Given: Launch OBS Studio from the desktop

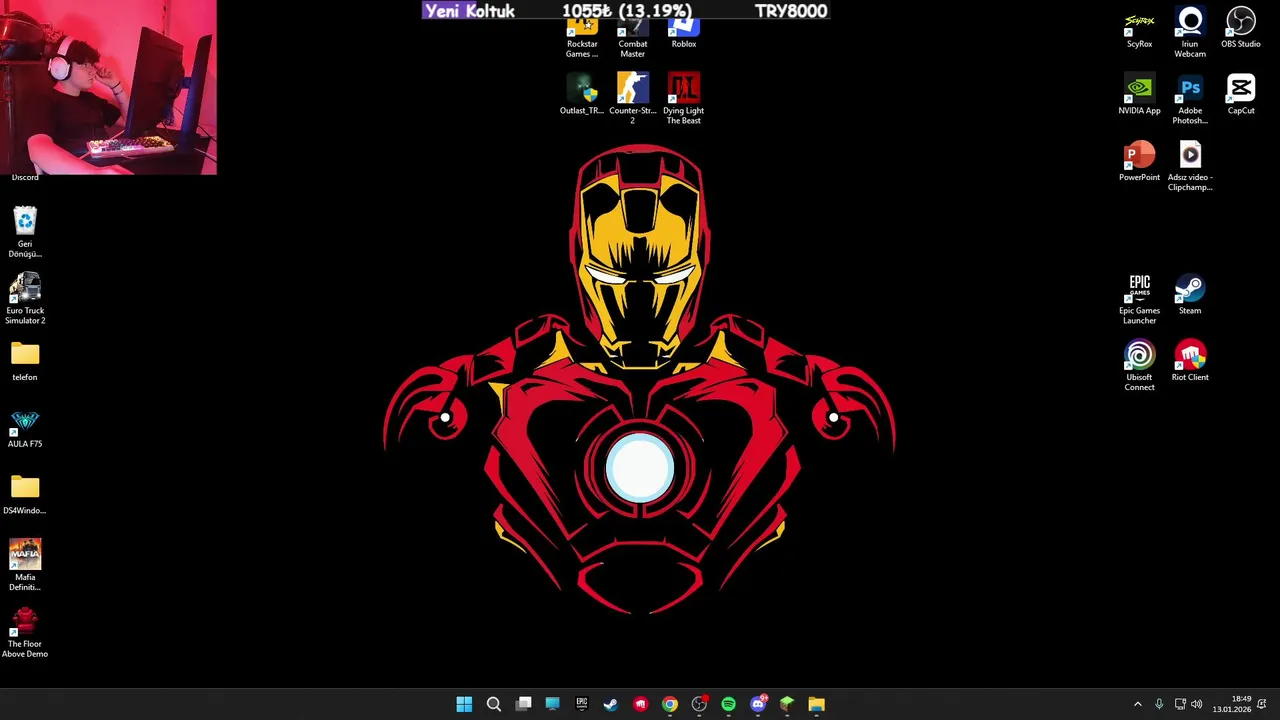Looking at the screenshot, I should (1241, 29).
